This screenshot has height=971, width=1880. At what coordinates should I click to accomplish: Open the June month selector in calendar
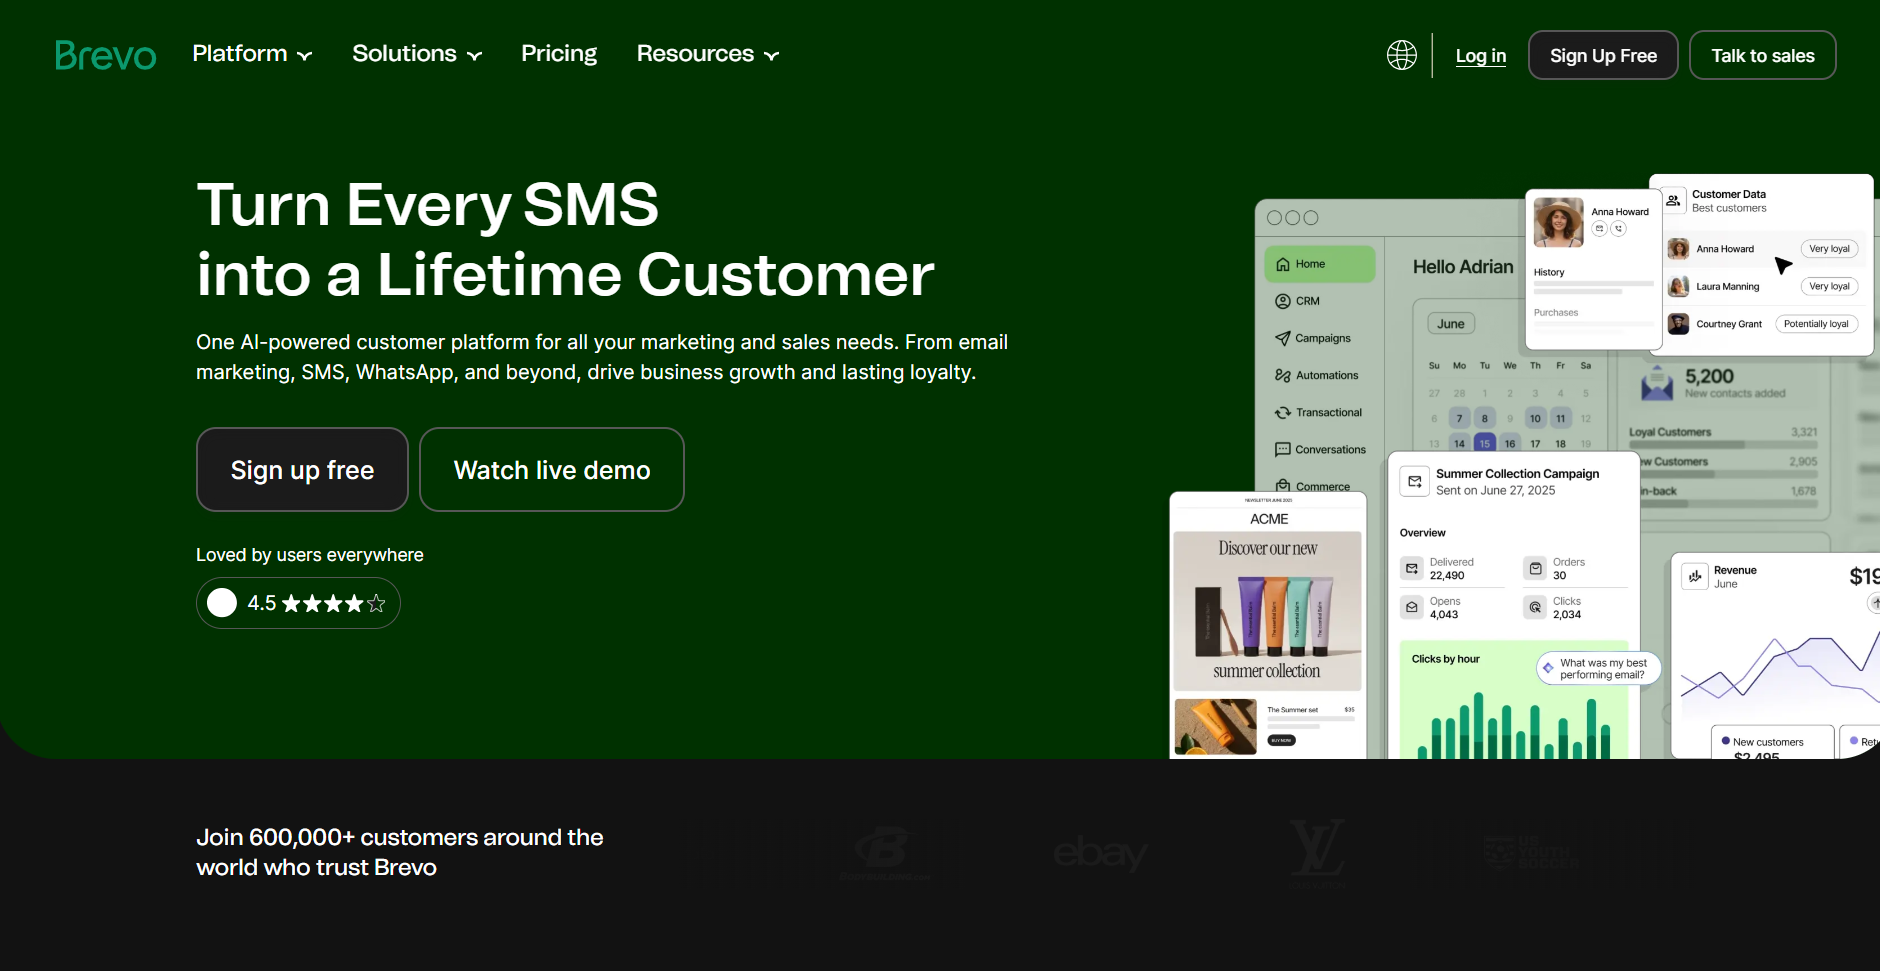click(x=1451, y=324)
